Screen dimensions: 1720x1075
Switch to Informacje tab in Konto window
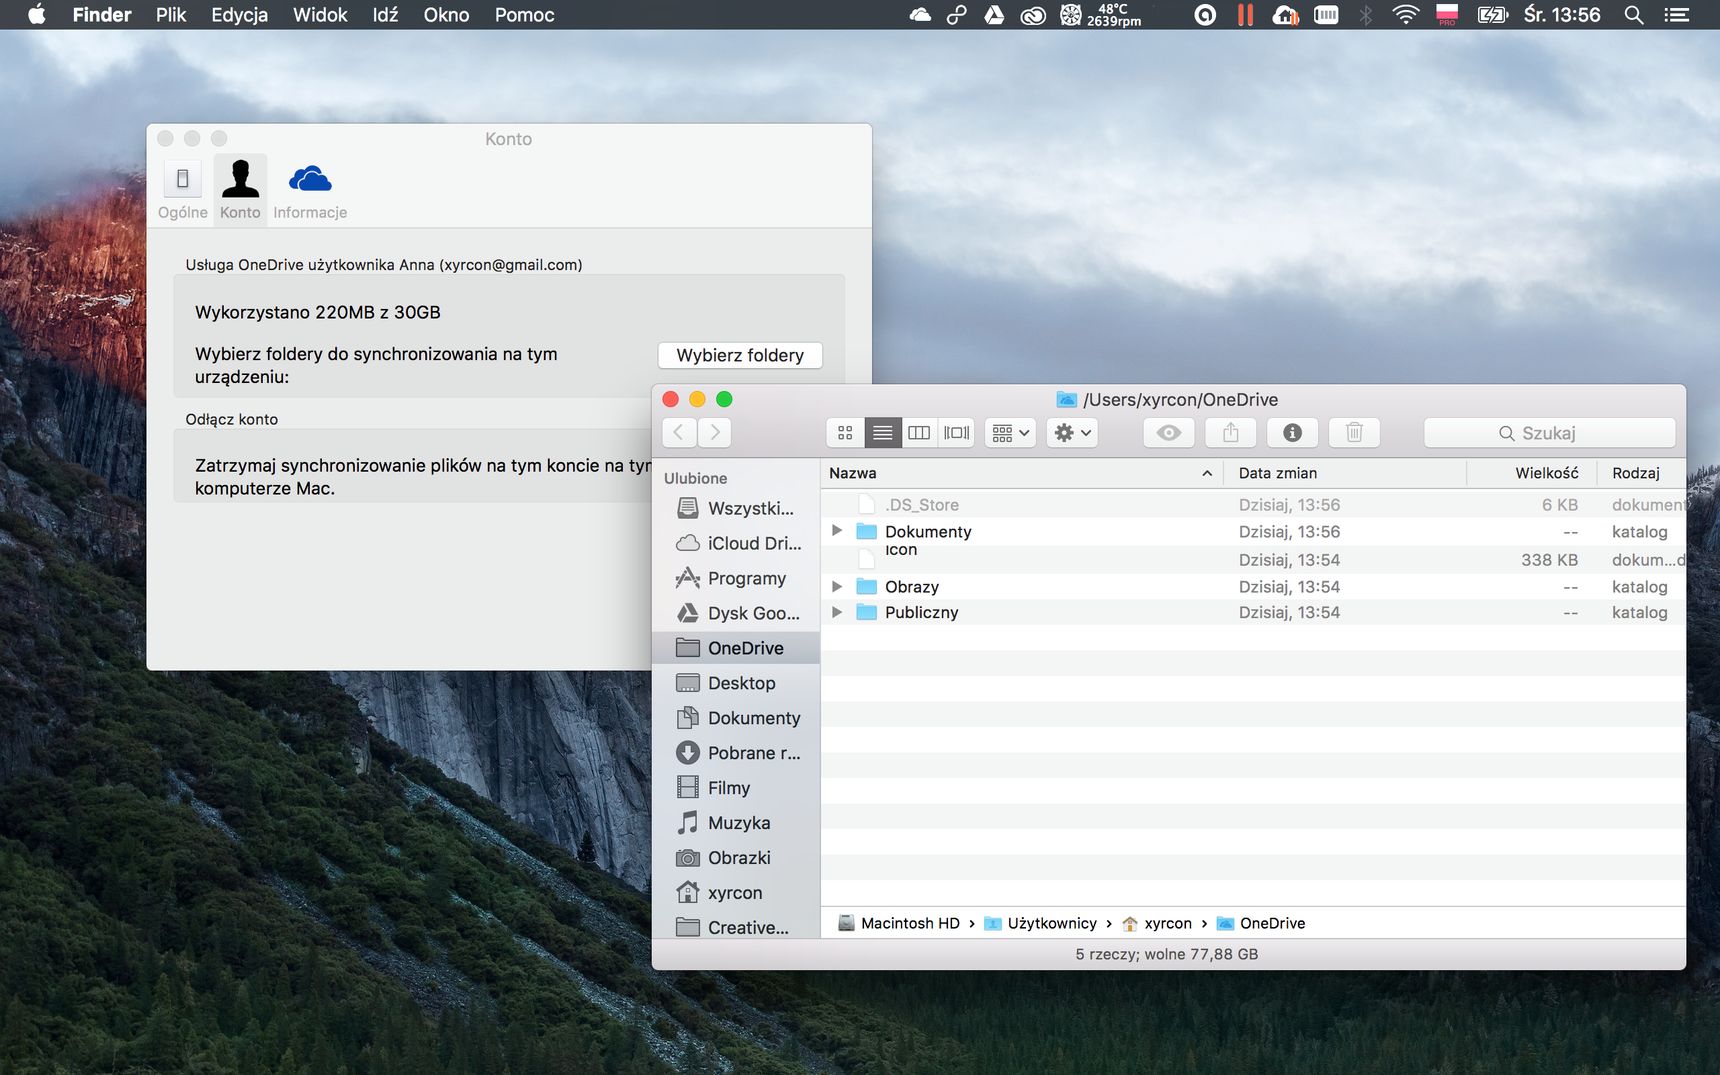tap(310, 189)
